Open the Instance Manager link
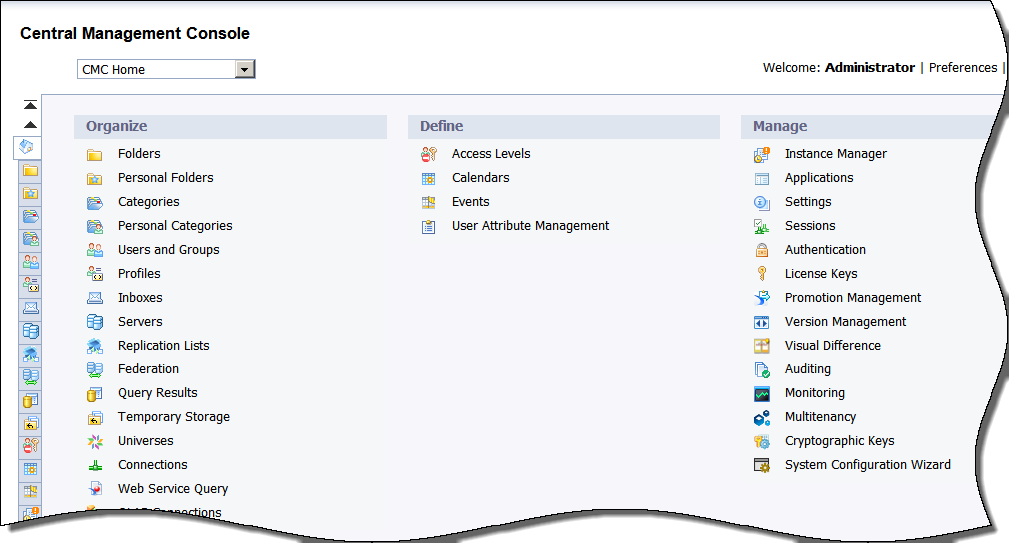Image resolution: width=1009 pixels, height=543 pixels. click(x=835, y=154)
